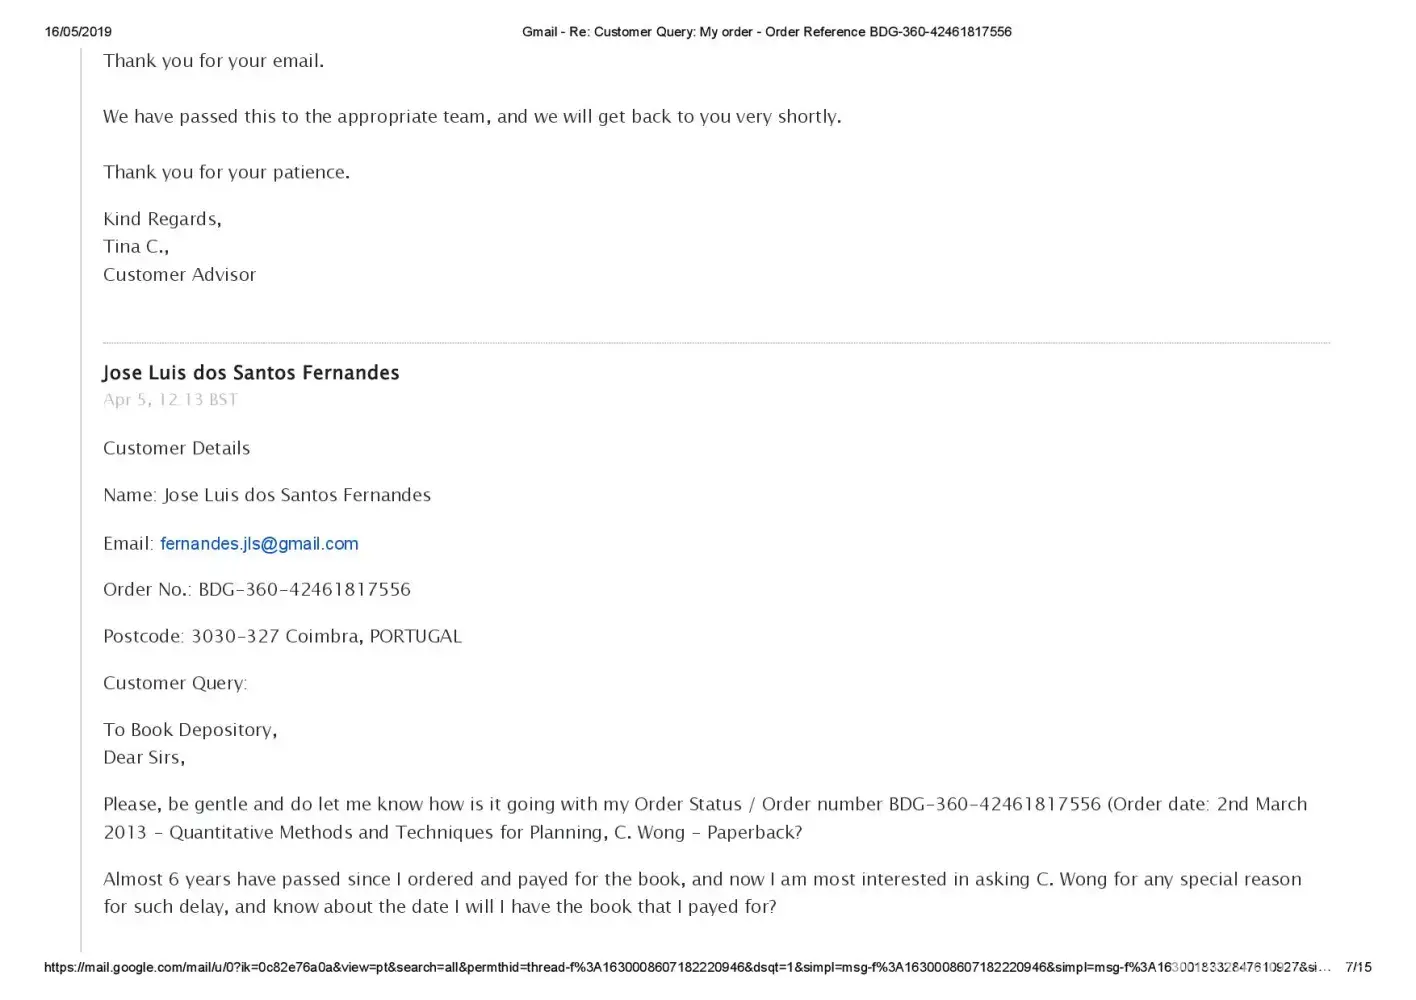This screenshot has width=1416, height=1000.
Task: Click the 7/15 page number
Action: pyautogui.click(x=1358, y=967)
